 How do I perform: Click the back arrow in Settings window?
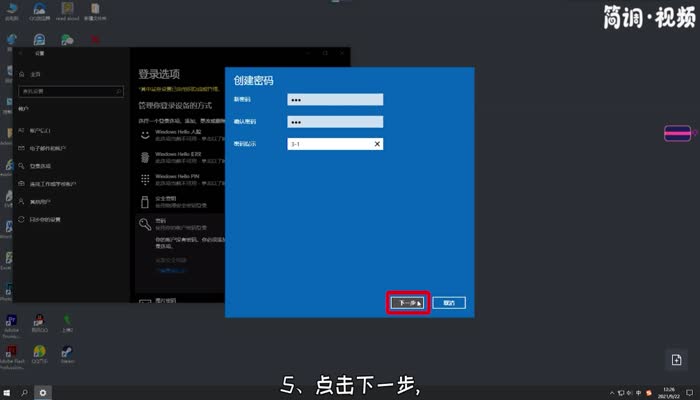[21, 53]
